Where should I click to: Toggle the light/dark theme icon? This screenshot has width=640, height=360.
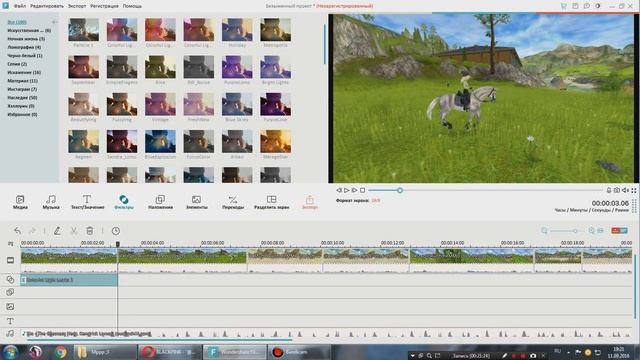click(598, 6)
